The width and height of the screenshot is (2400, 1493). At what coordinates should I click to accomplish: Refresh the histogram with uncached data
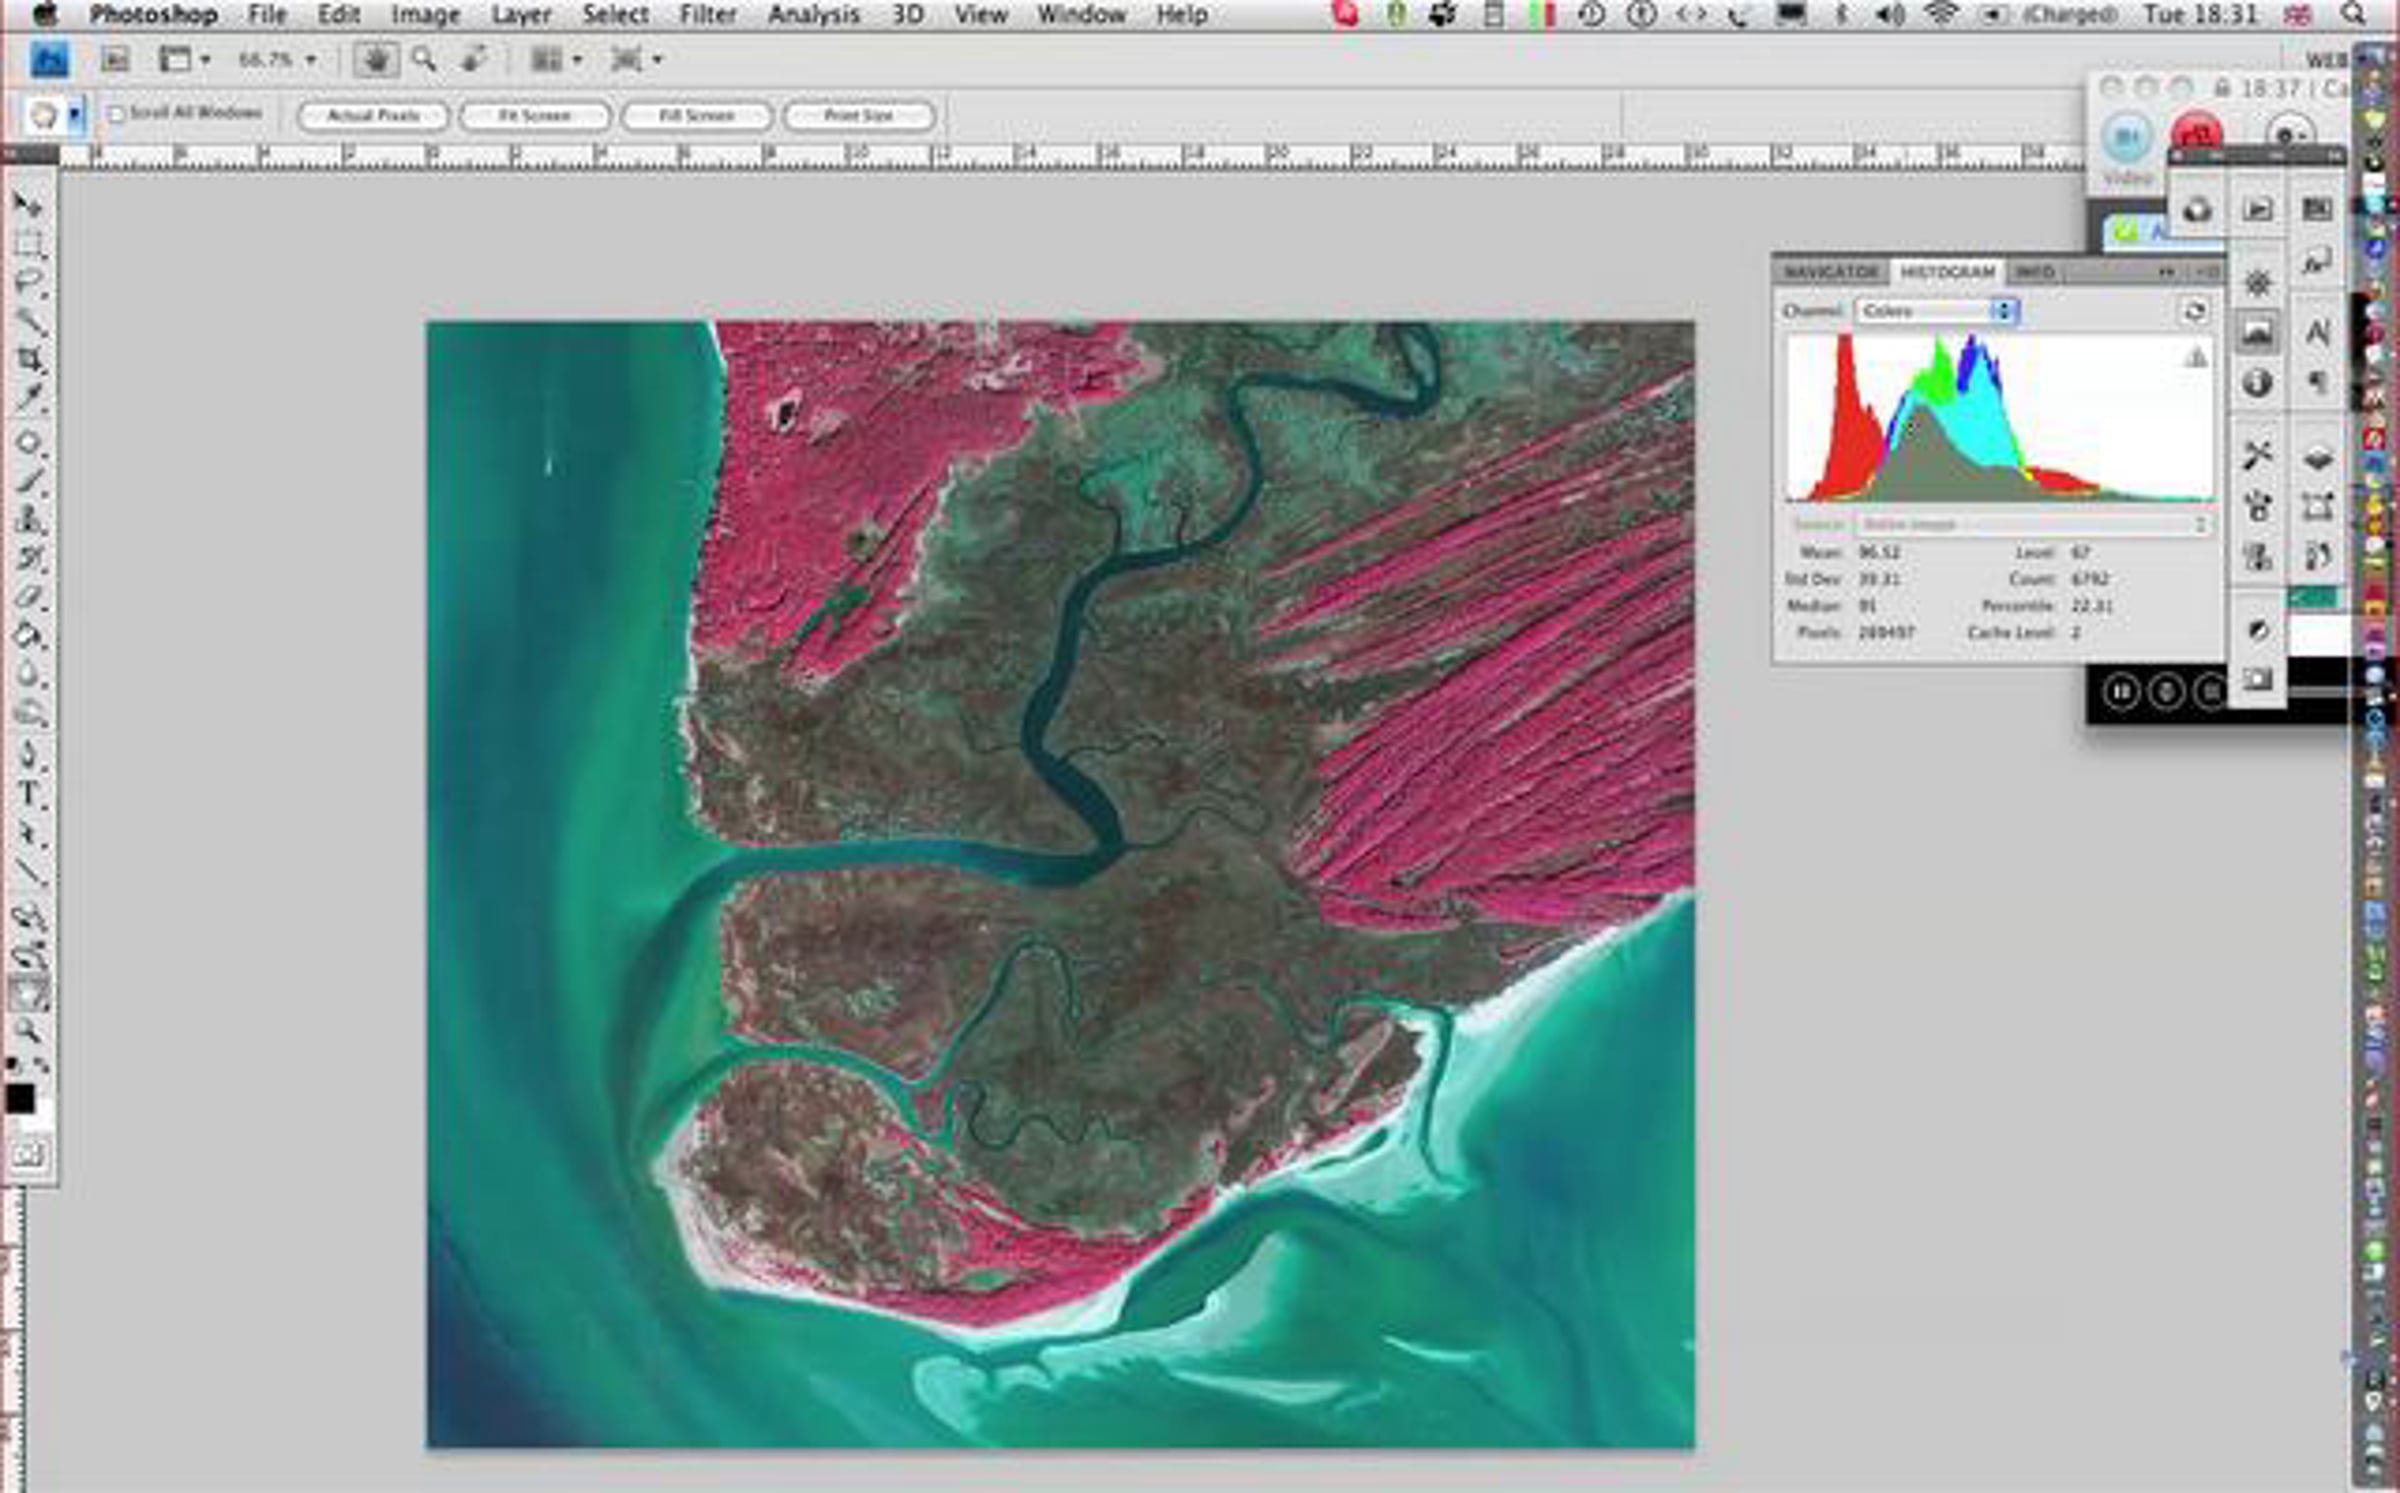pyautogui.click(x=2194, y=311)
